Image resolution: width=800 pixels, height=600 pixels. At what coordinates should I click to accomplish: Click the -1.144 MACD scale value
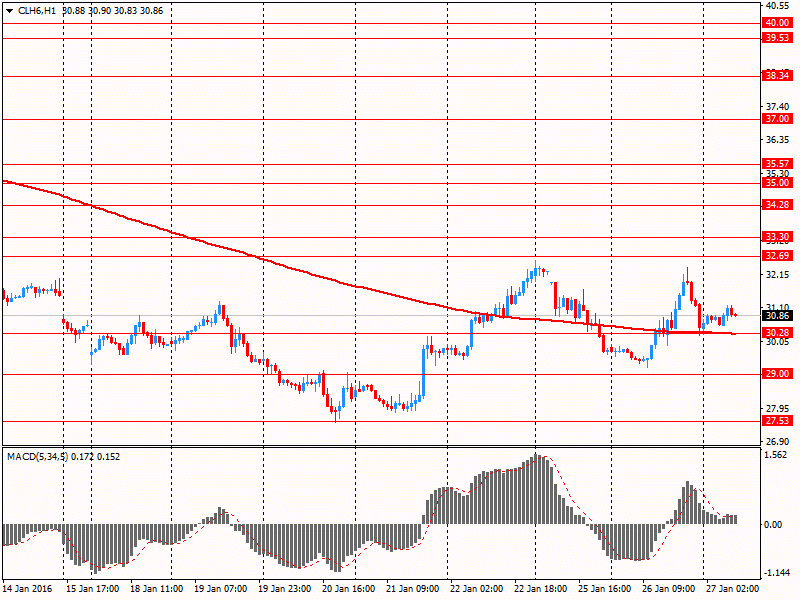[776, 573]
